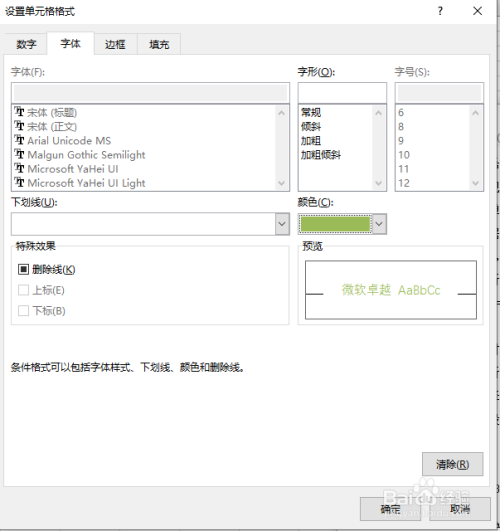Toggle the 上标(E) checkbox
The image size is (500, 531).
tap(23, 290)
